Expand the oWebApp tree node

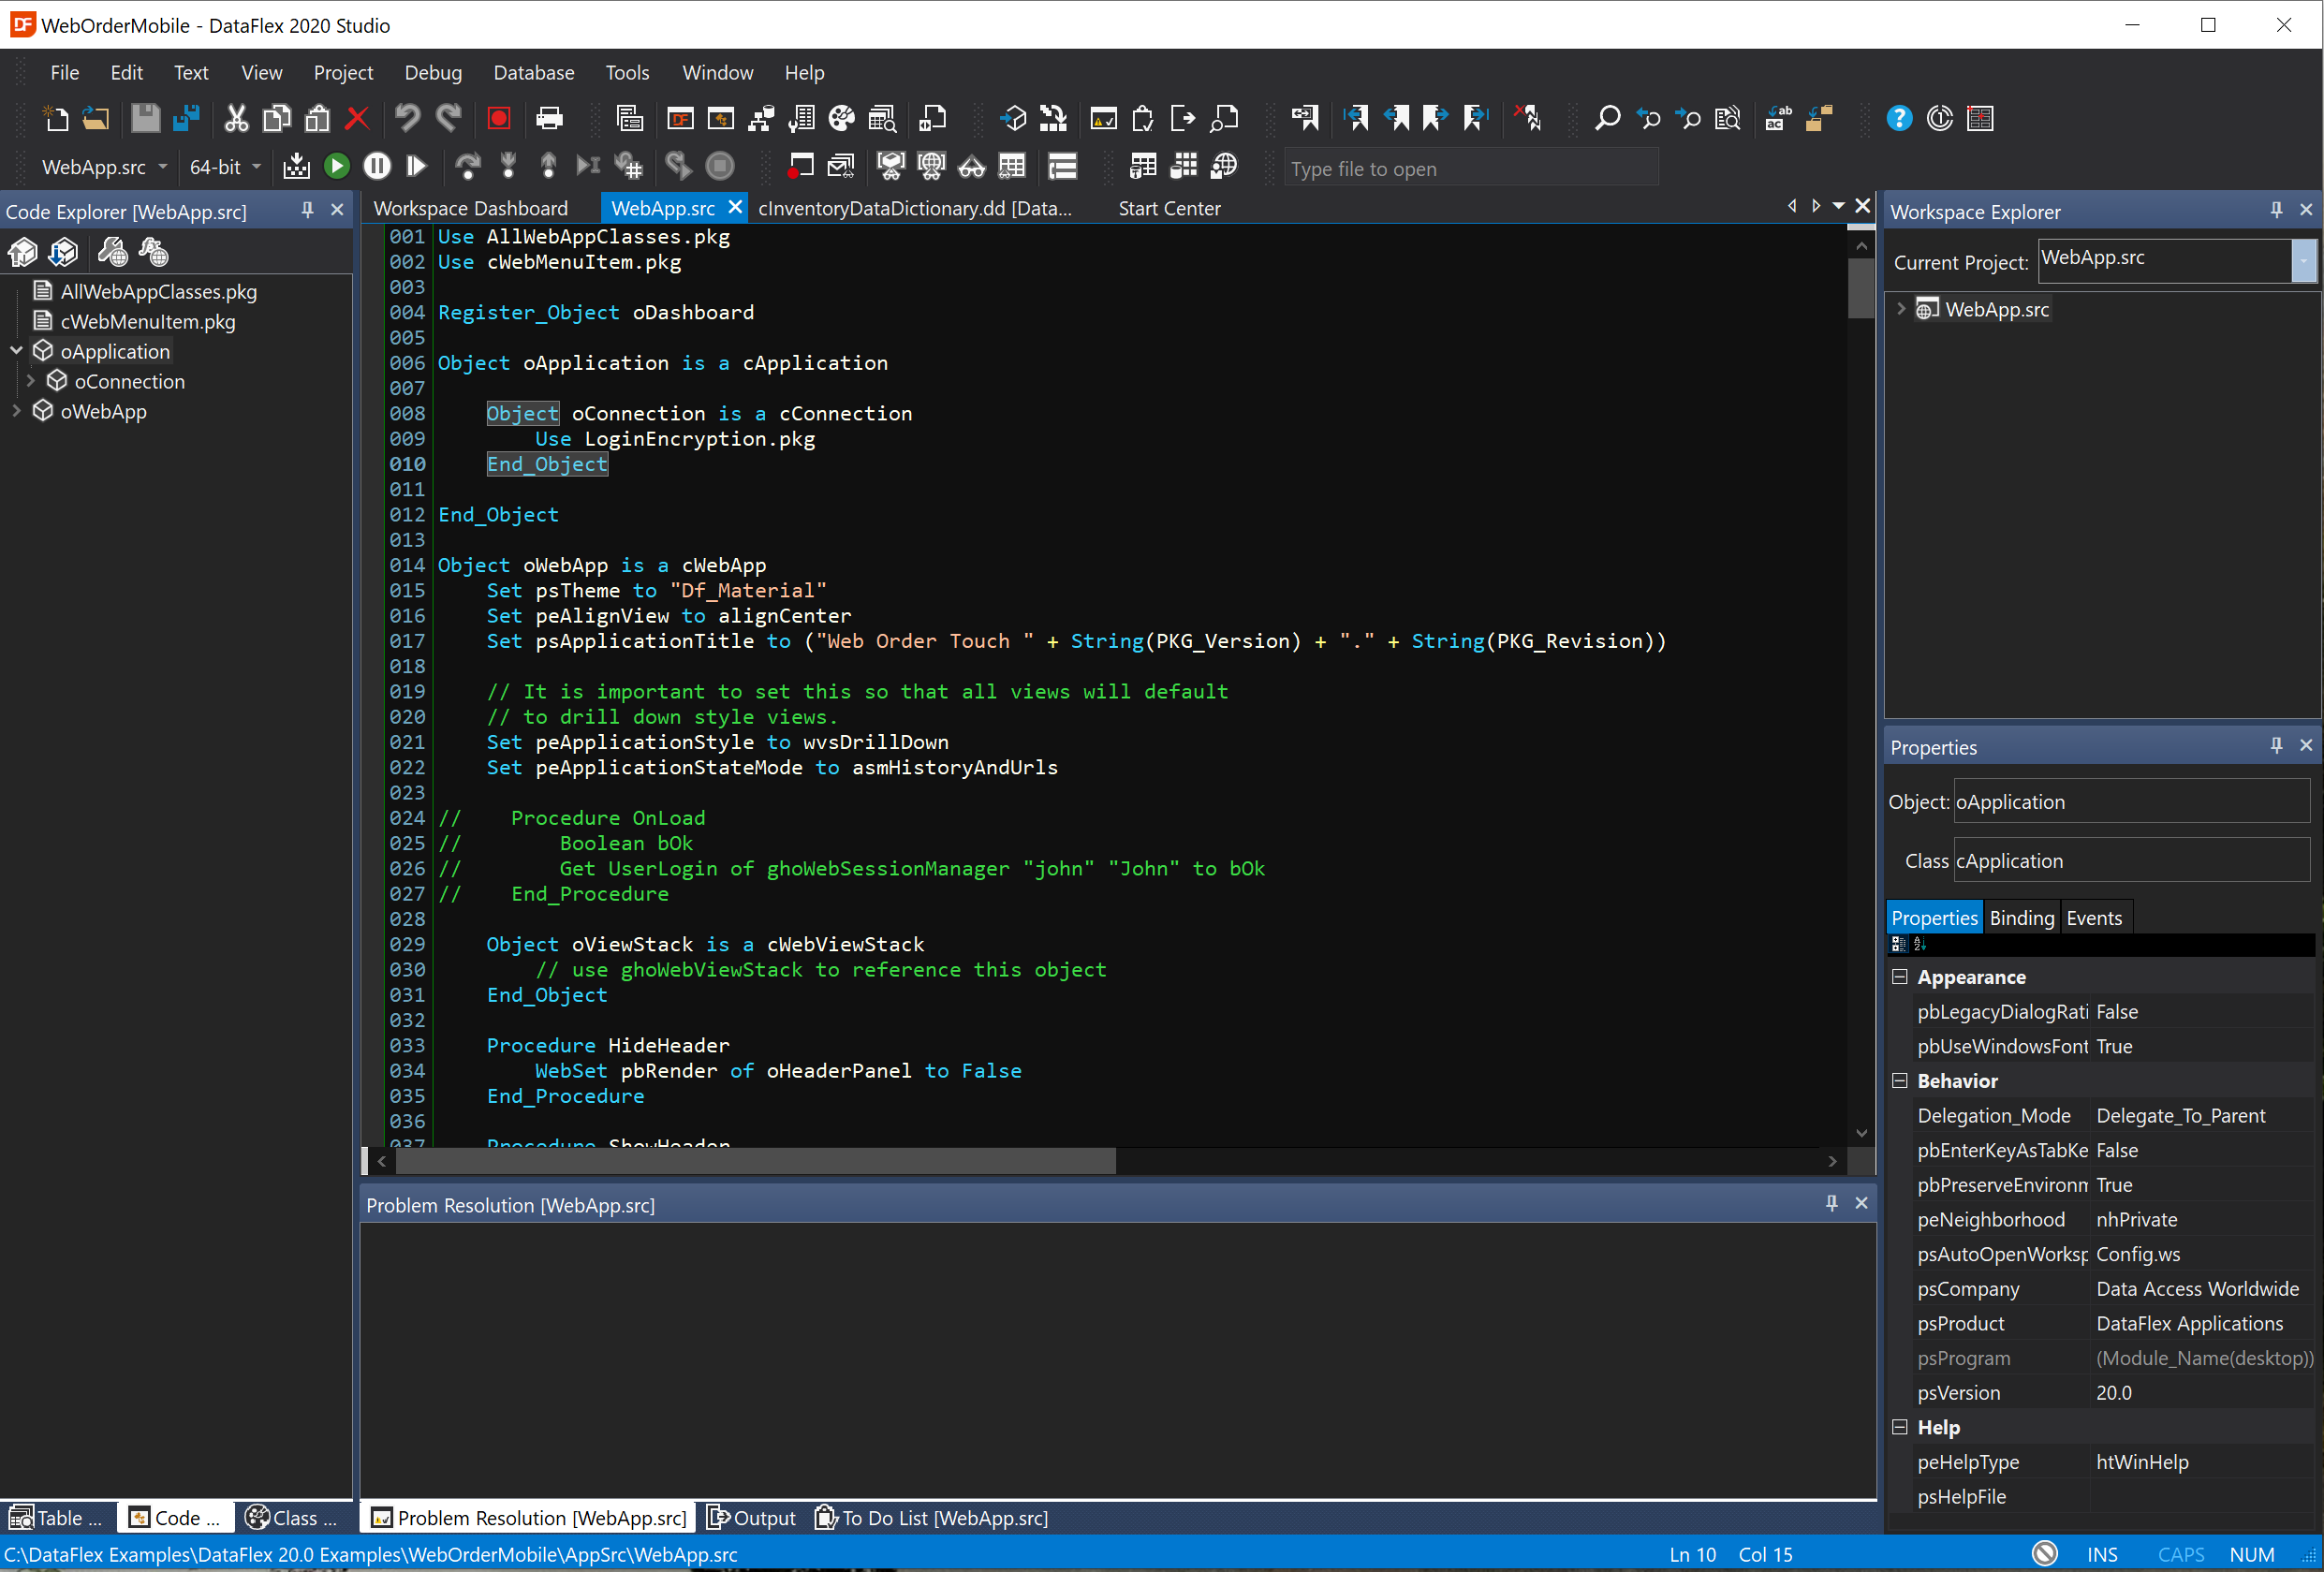pyautogui.click(x=16, y=411)
